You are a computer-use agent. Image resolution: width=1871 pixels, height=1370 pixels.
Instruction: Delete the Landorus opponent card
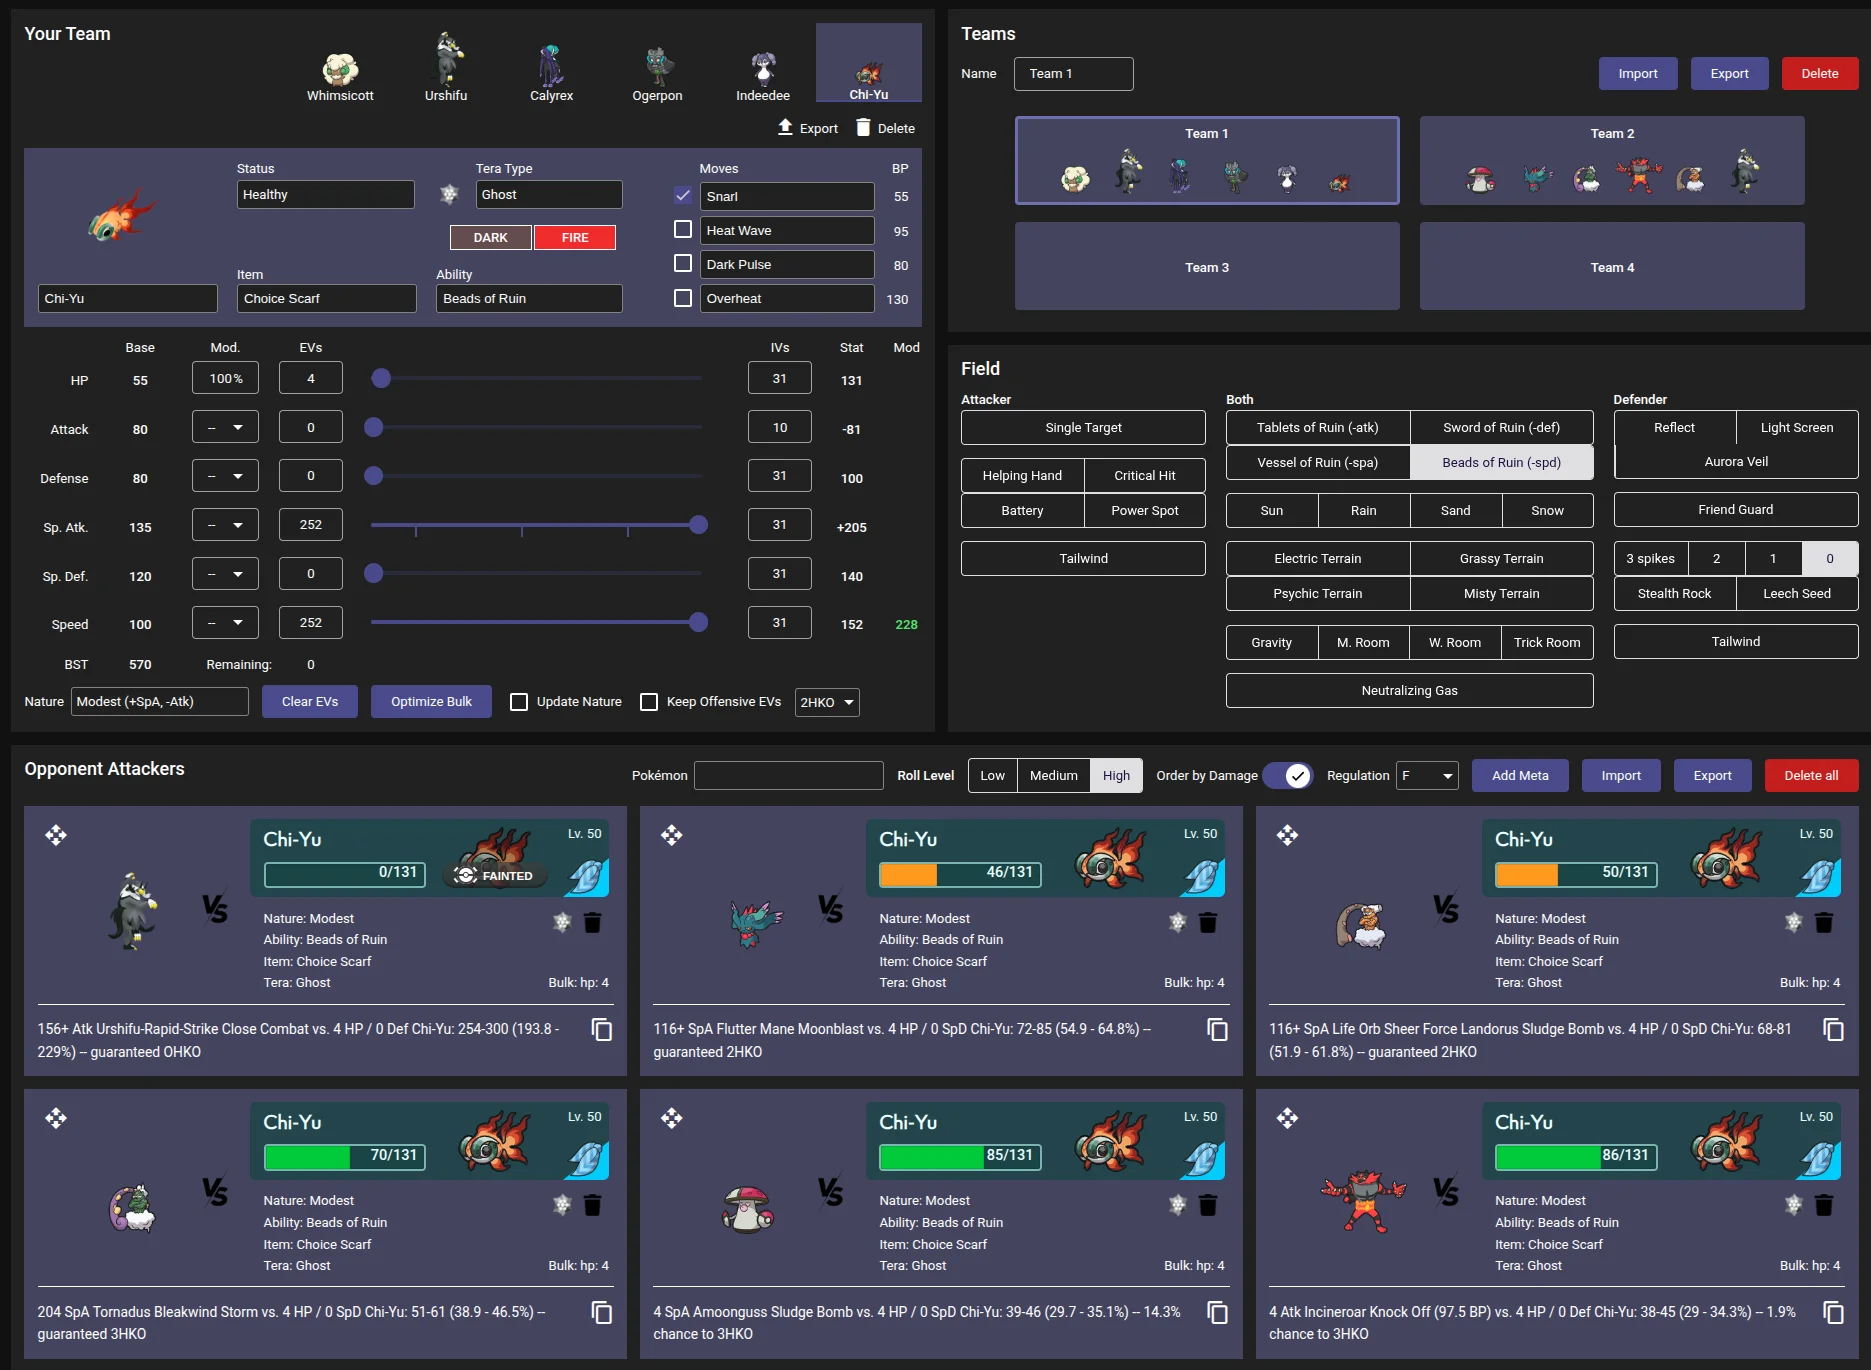tap(1824, 922)
